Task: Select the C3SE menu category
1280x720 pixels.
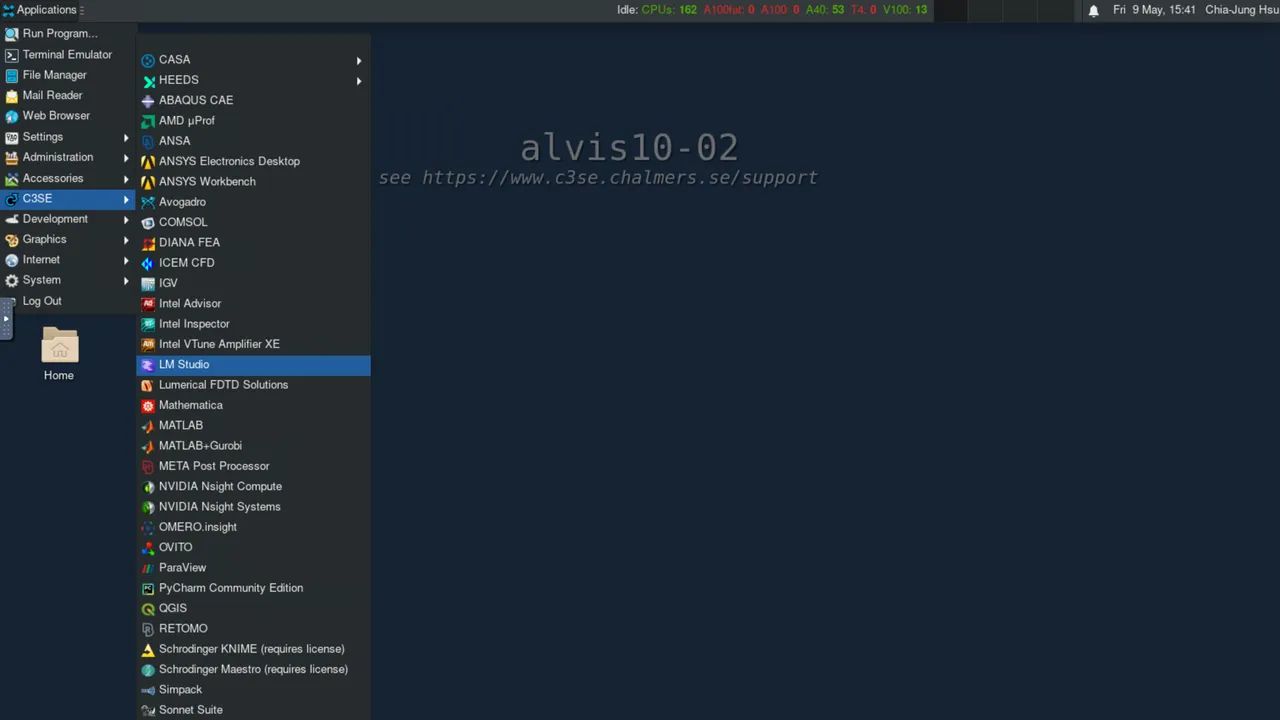Action: click(68, 198)
